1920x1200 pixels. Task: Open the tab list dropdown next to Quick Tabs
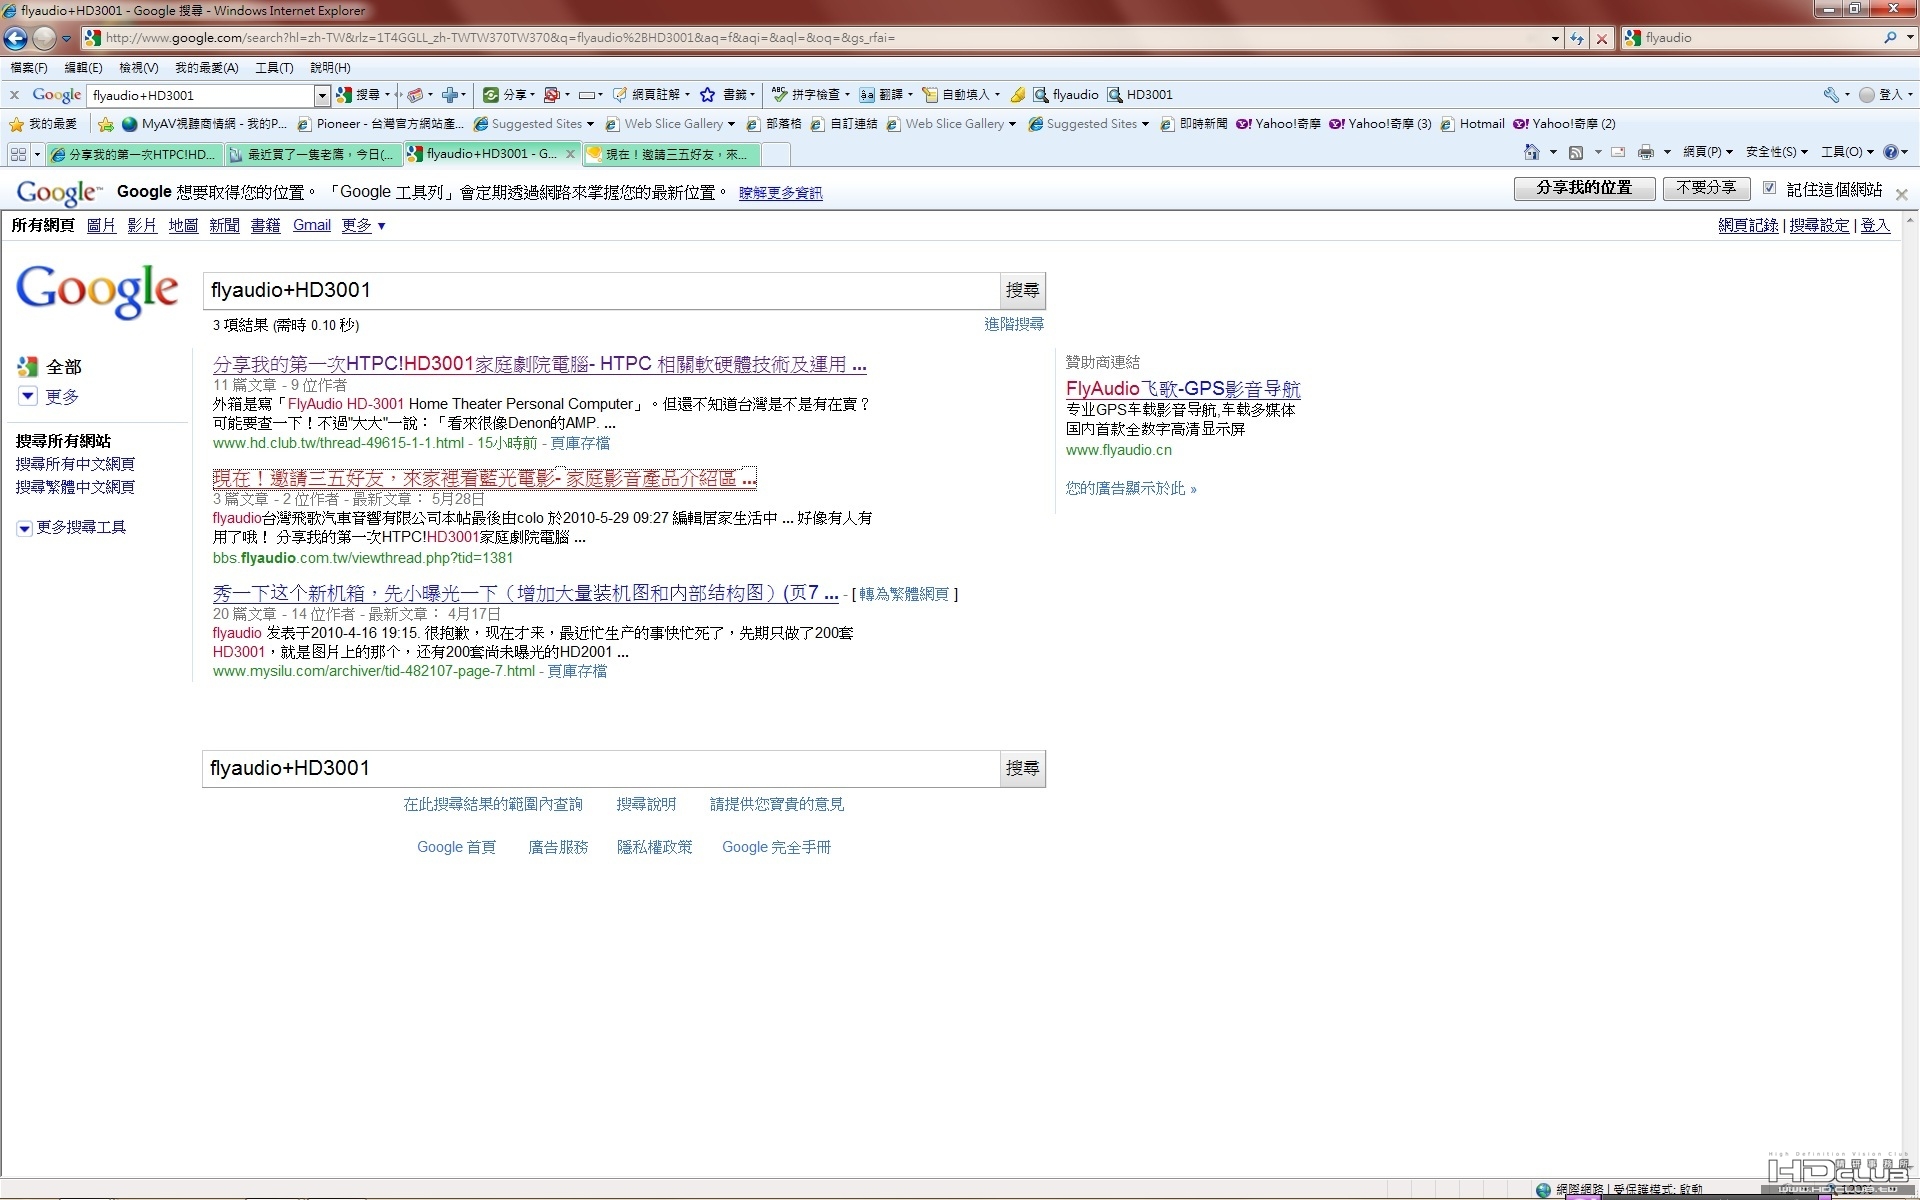[38, 154]
